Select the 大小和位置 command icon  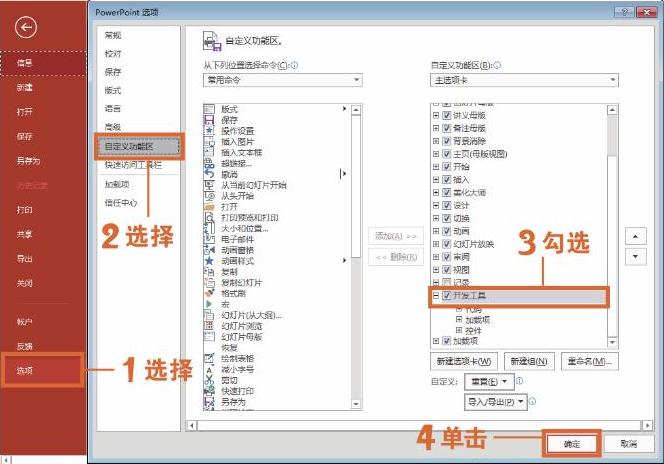(209, 228)
